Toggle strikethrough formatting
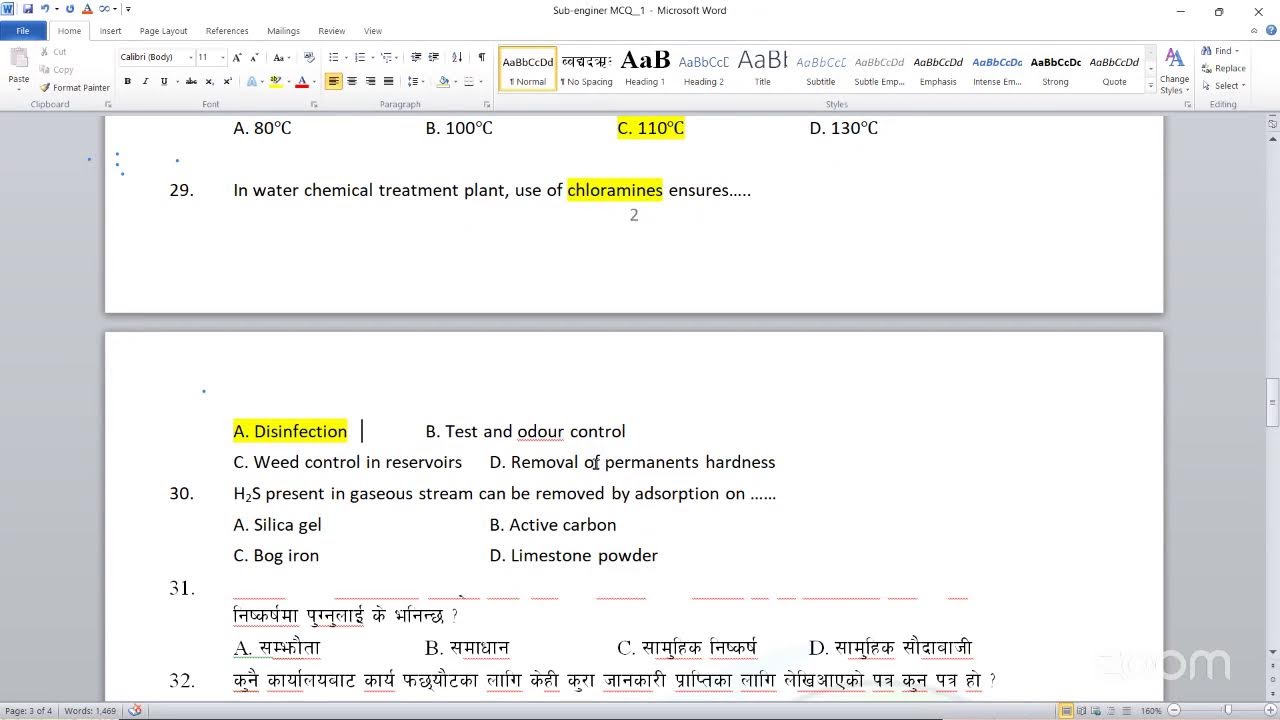 point(191,81)
